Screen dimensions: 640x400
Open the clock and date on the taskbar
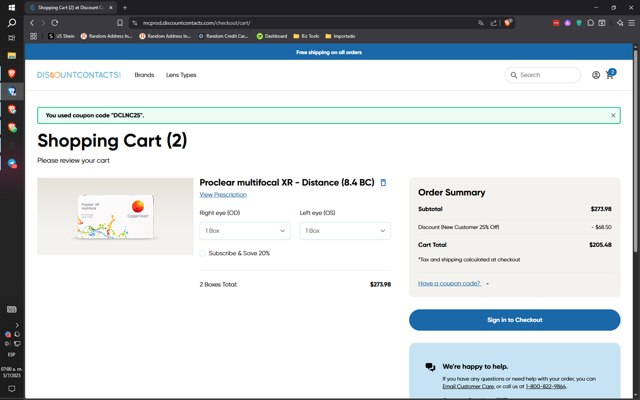11,372
